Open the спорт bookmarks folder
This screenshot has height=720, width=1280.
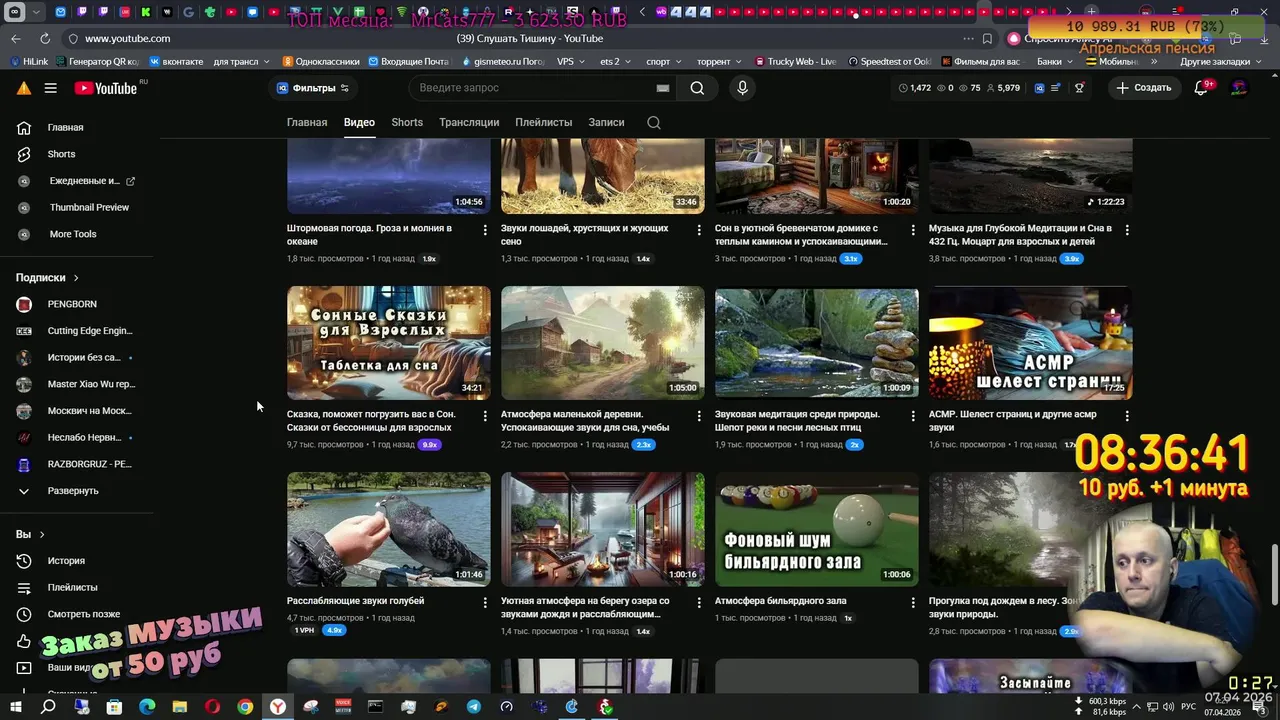coord(664,61)
